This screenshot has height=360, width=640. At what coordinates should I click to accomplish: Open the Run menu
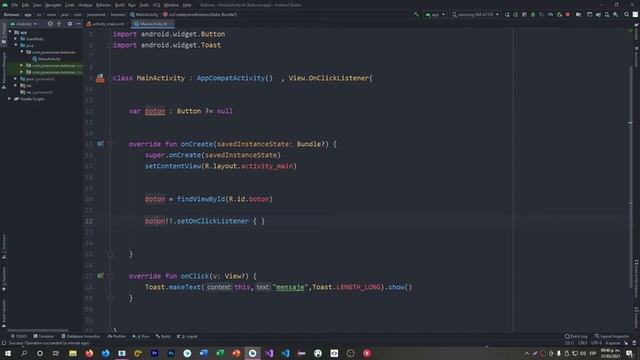pyautogui.click(x=131, y=5)
